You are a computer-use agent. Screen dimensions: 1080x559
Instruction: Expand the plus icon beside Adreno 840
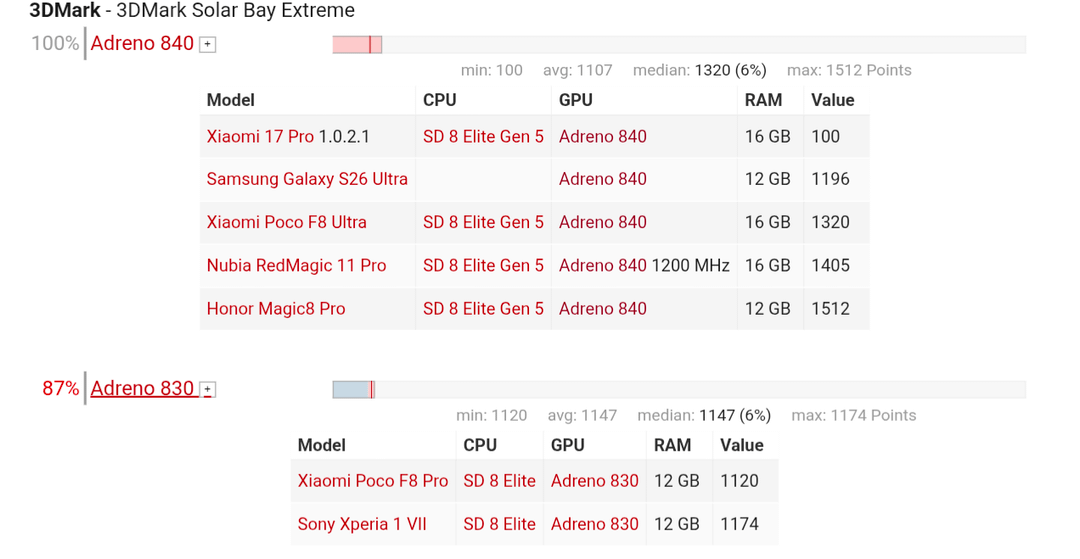point(208,44)
